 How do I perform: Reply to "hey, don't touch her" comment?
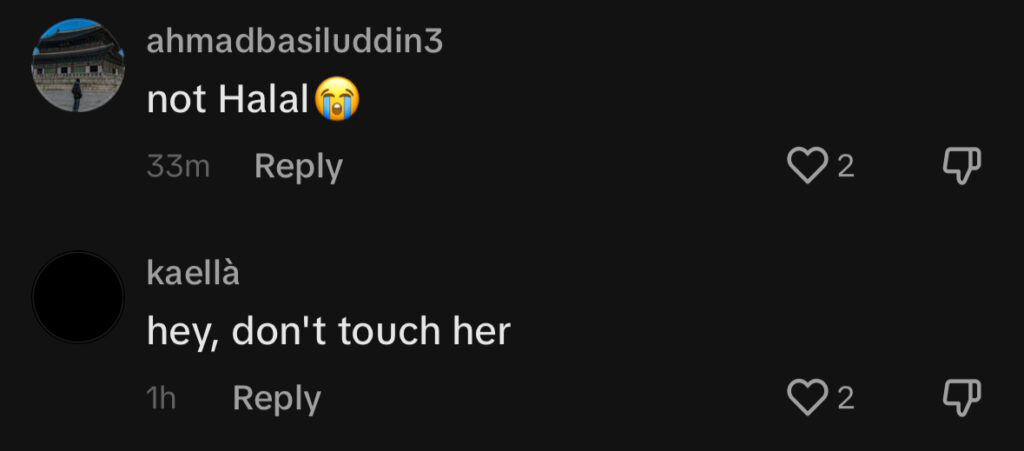point(277,399)
